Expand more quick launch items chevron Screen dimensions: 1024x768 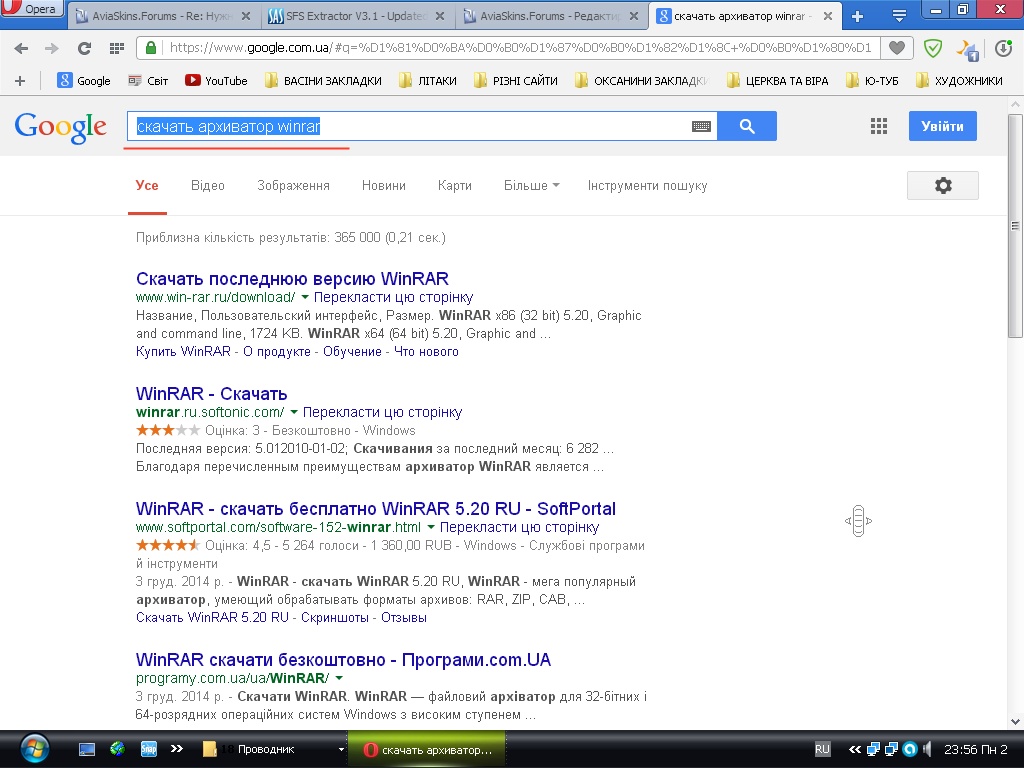pos(177,749)
